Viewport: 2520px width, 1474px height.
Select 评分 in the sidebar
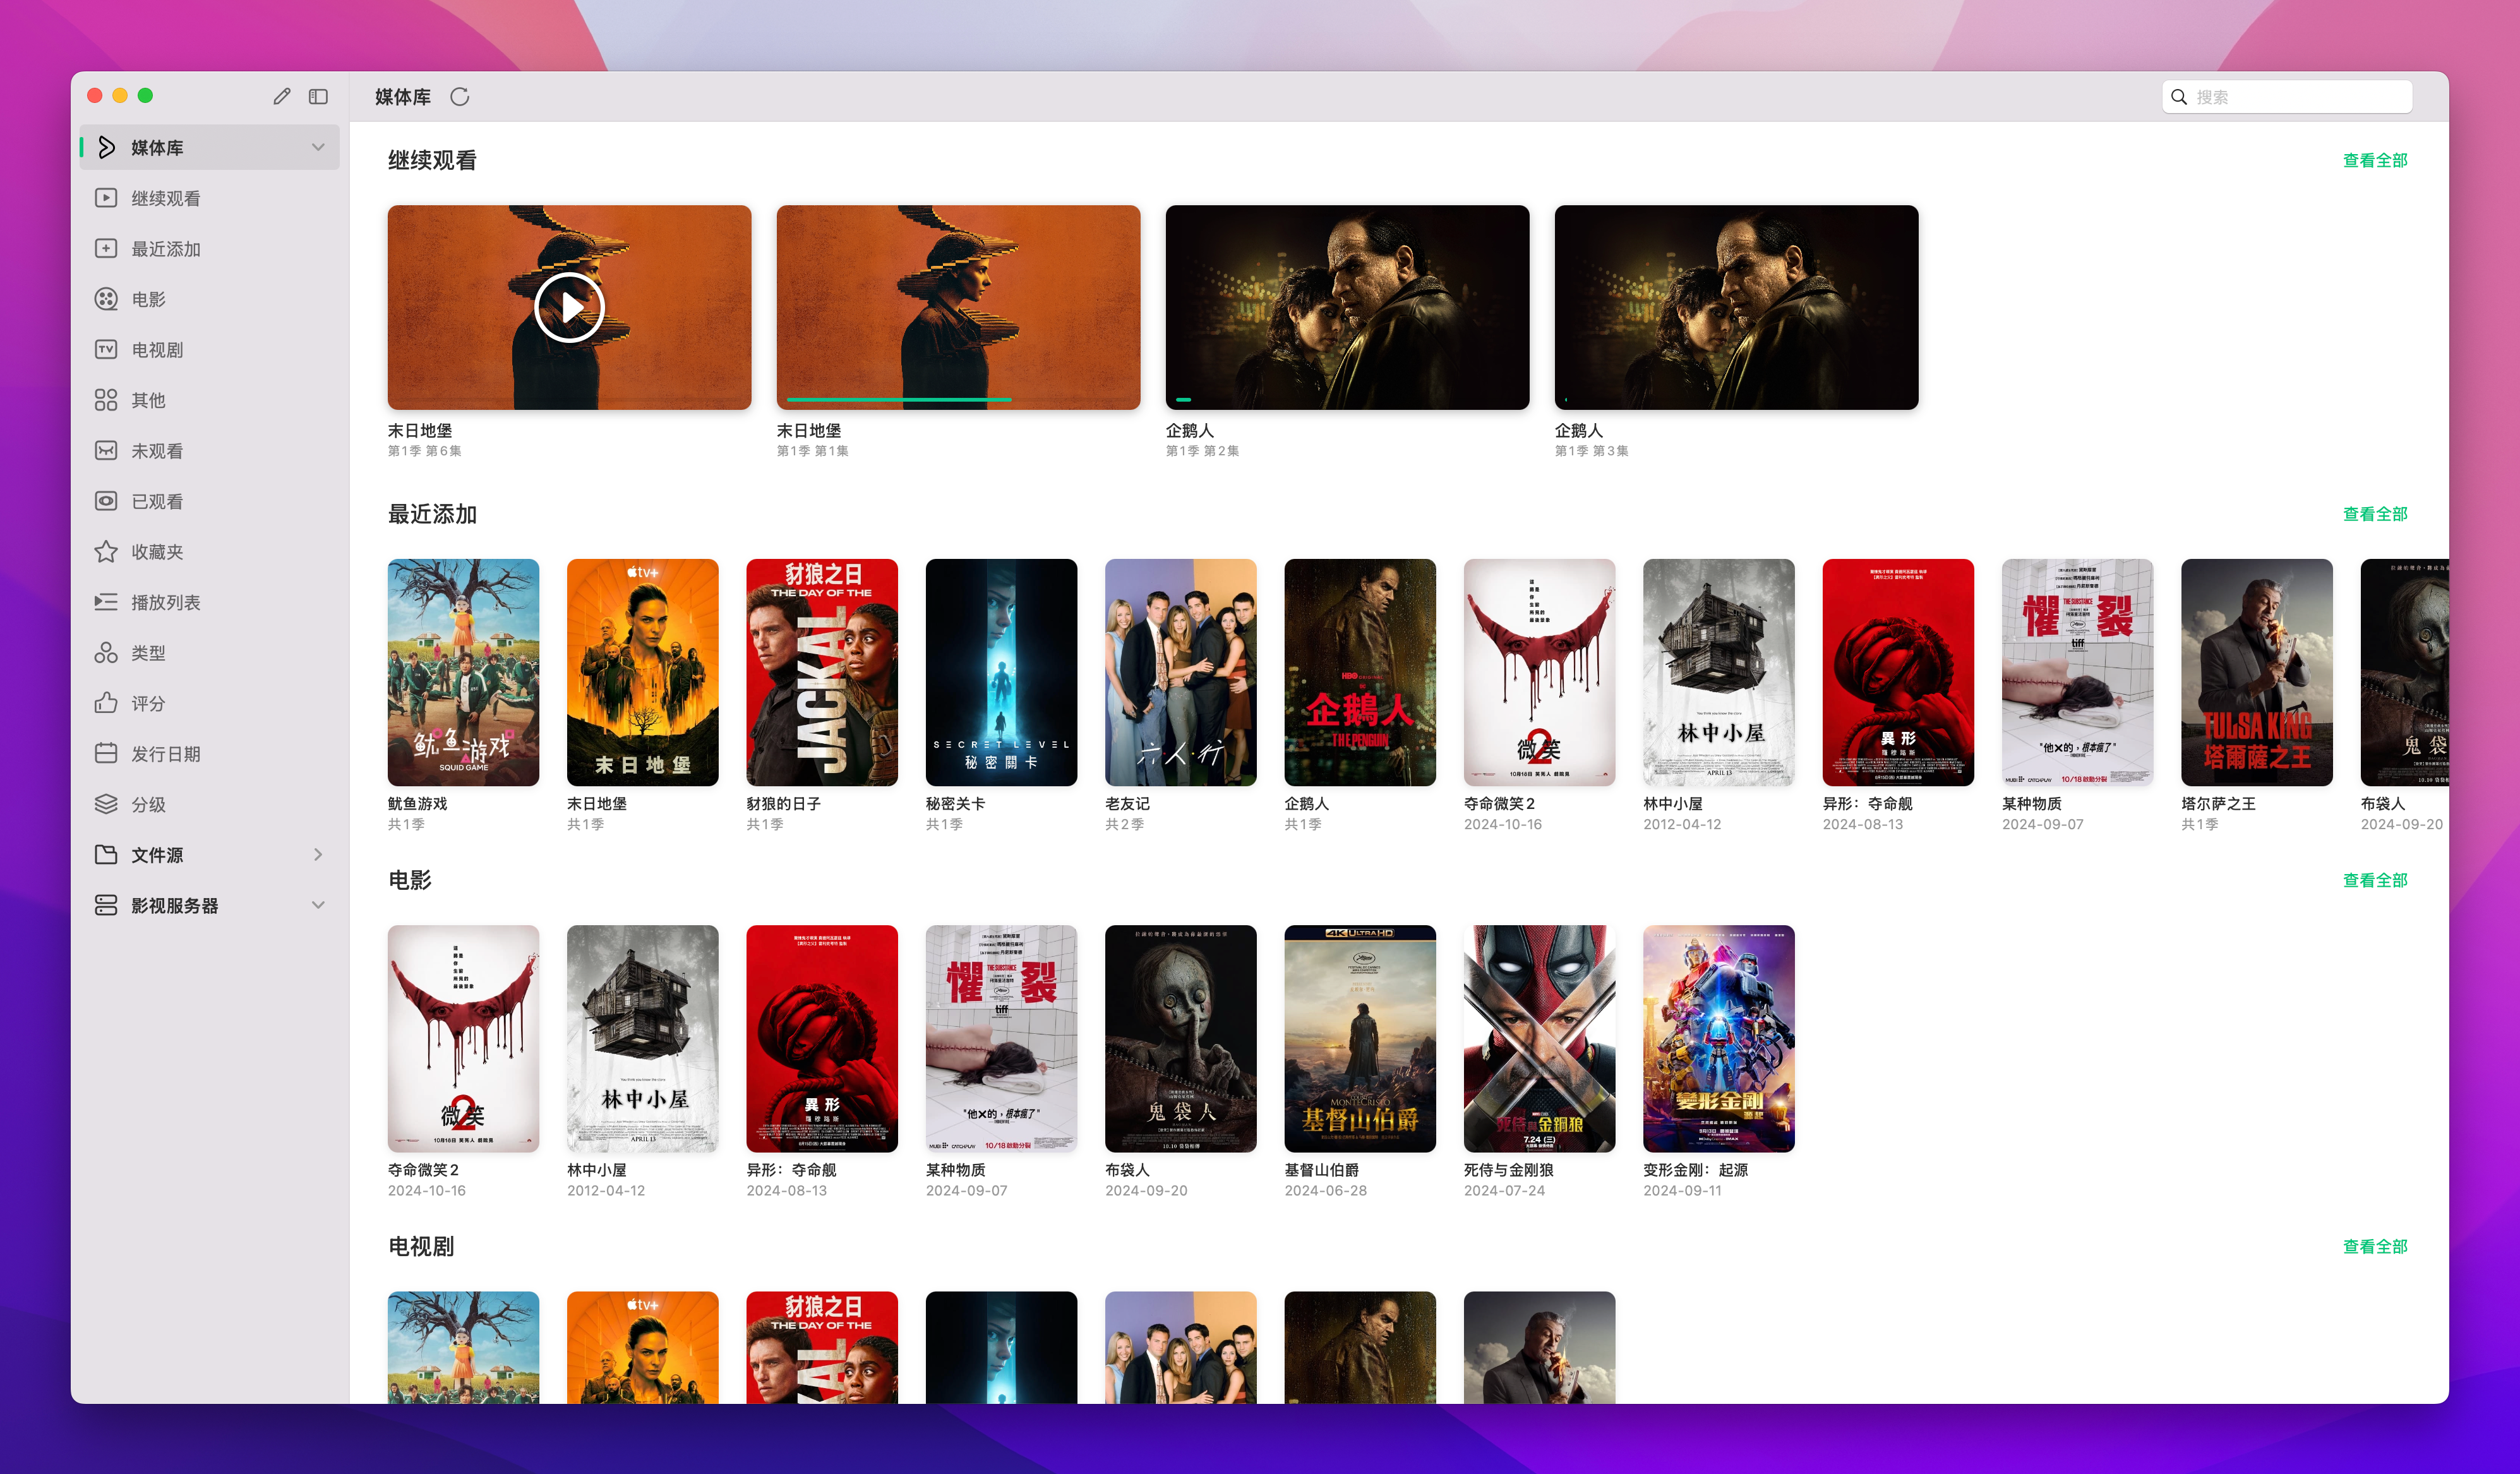coord(210,703)
